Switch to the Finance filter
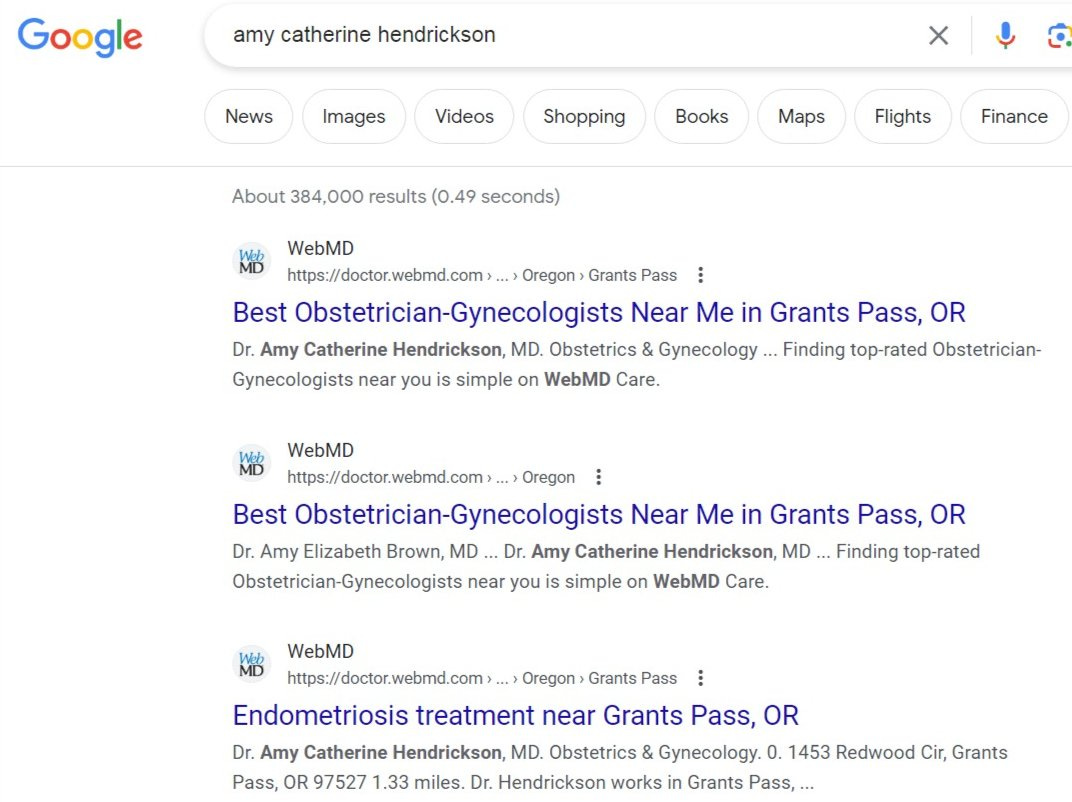This screenshot has height=802, width=1072. (1014, 116)
